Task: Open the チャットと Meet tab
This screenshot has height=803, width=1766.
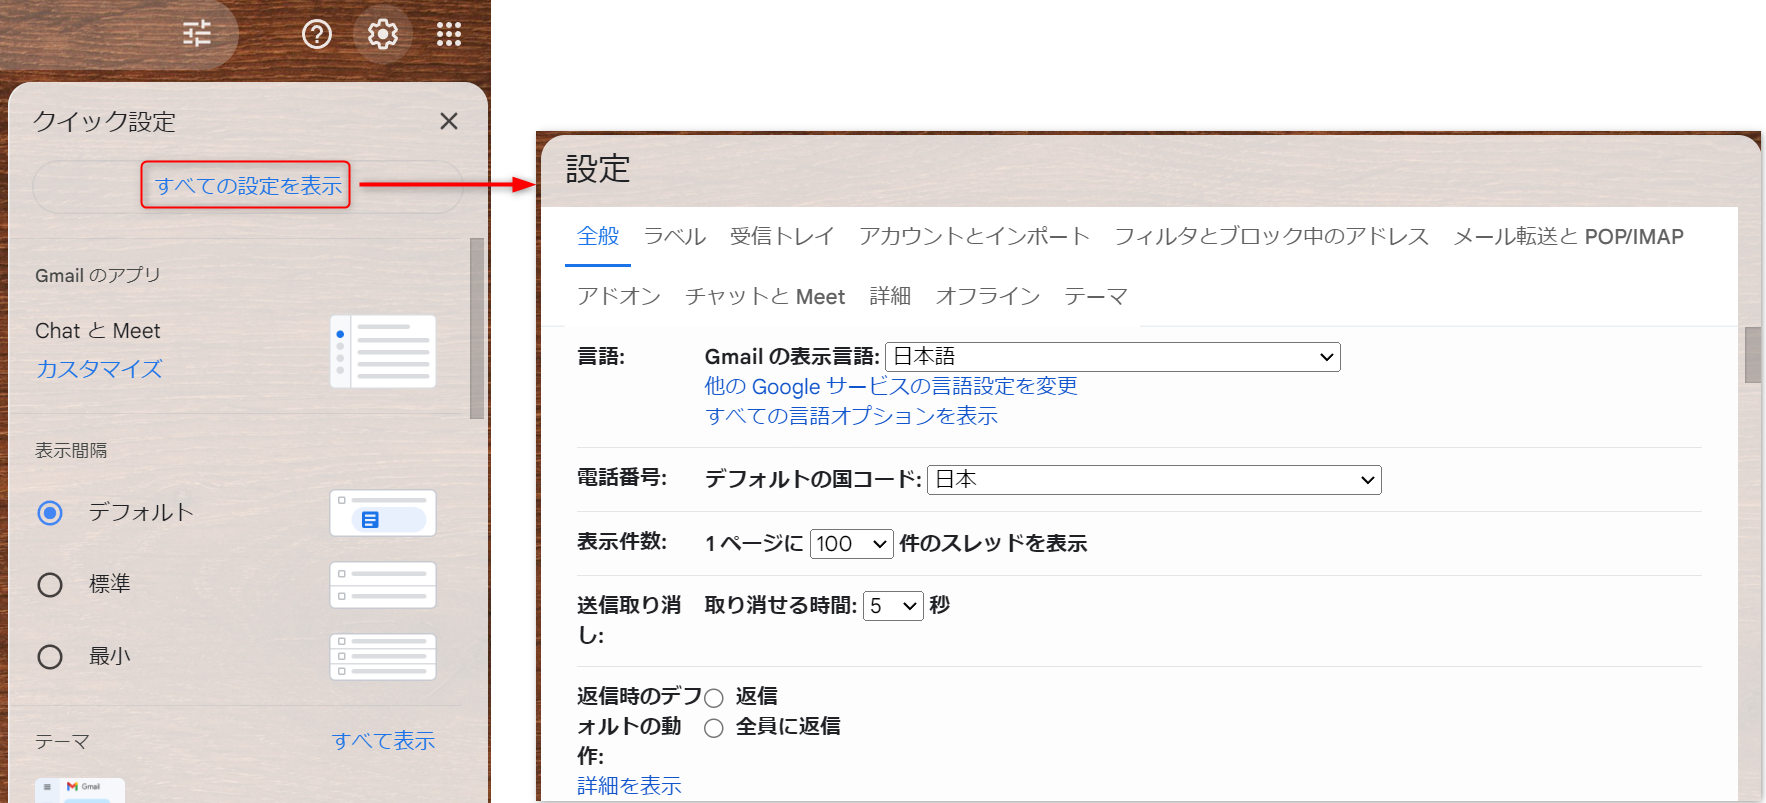Action: (x=765, y=296)
